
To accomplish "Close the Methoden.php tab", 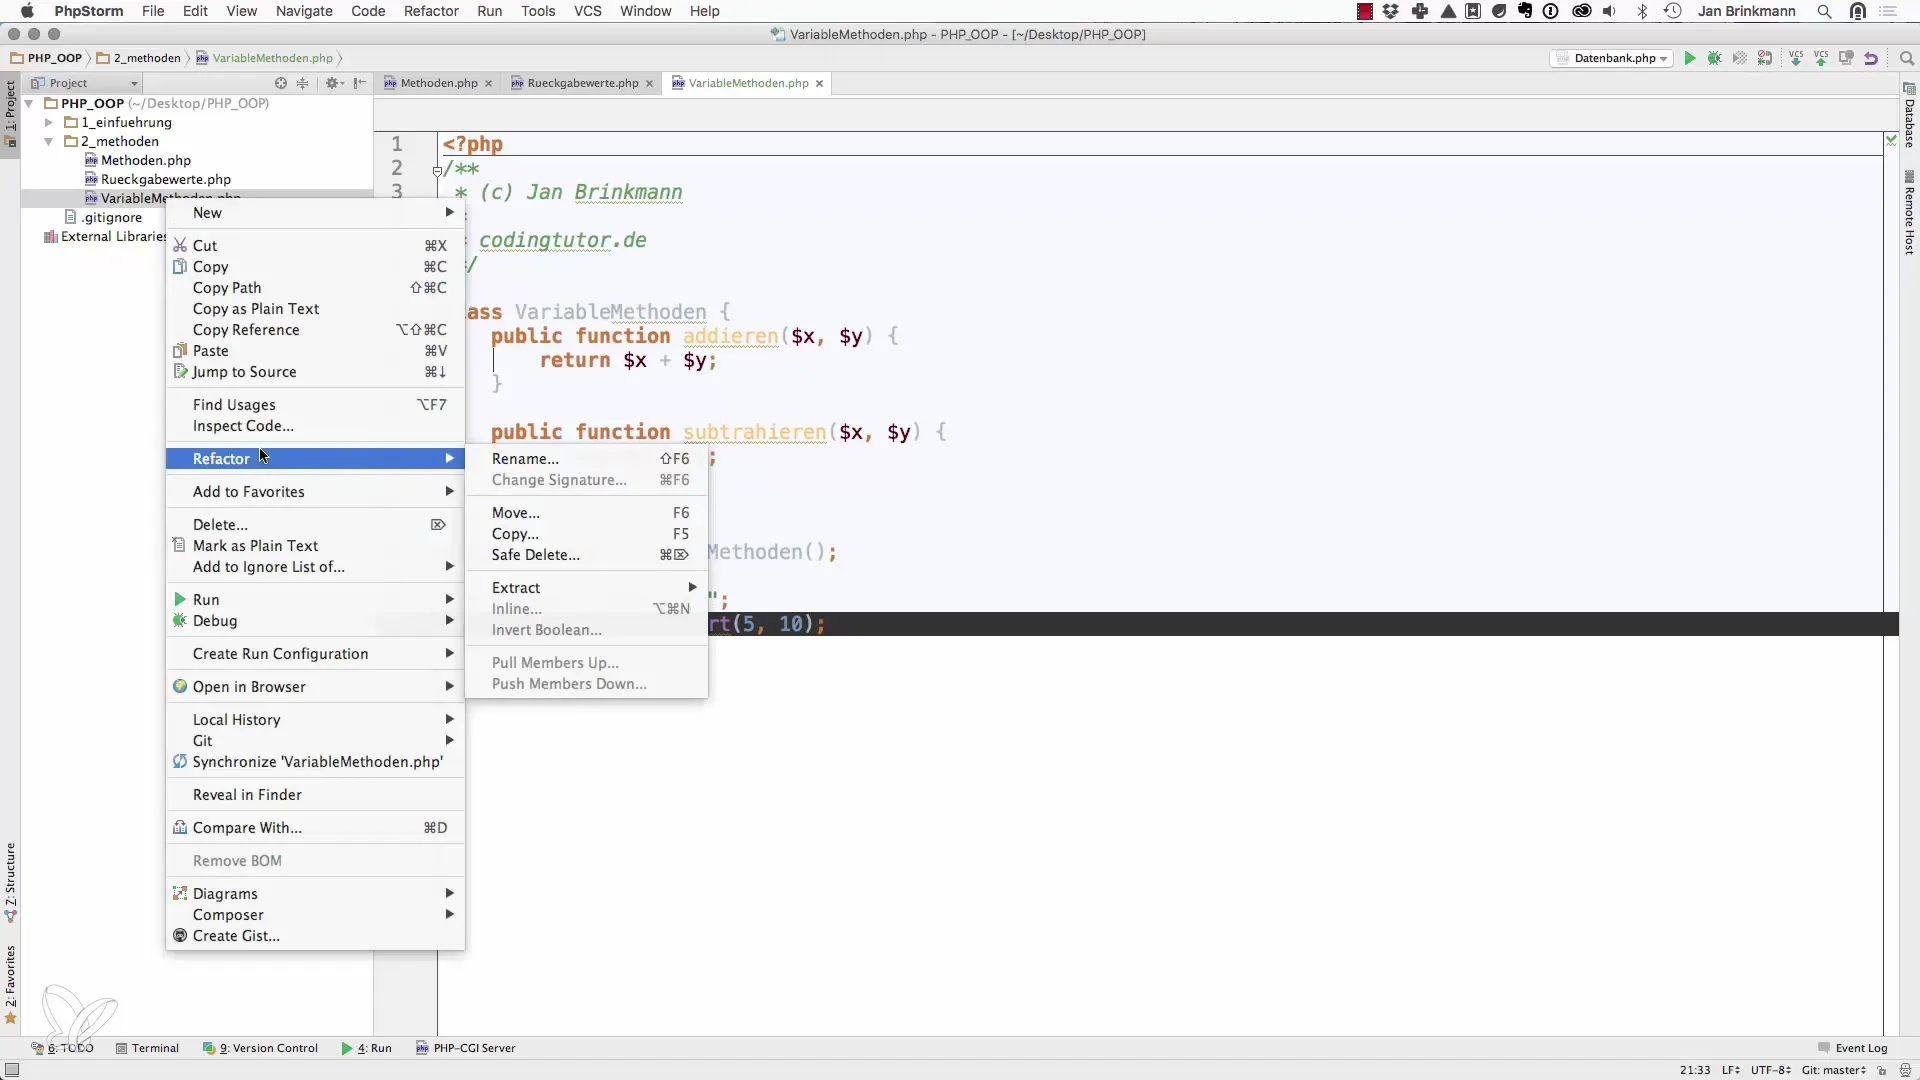I will [x=488, y=83].
